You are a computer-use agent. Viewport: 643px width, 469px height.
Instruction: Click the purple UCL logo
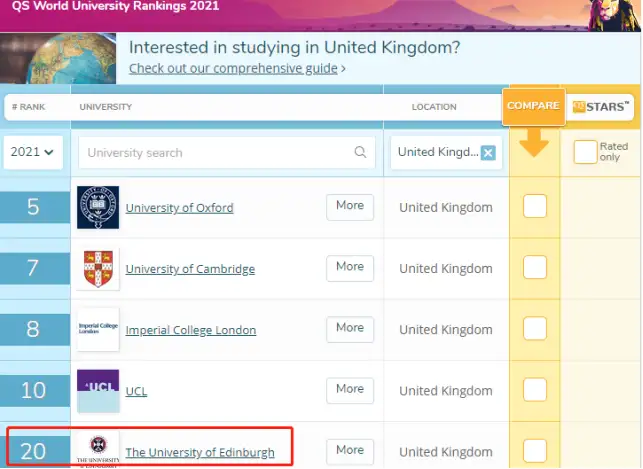[x=98, y=391]
